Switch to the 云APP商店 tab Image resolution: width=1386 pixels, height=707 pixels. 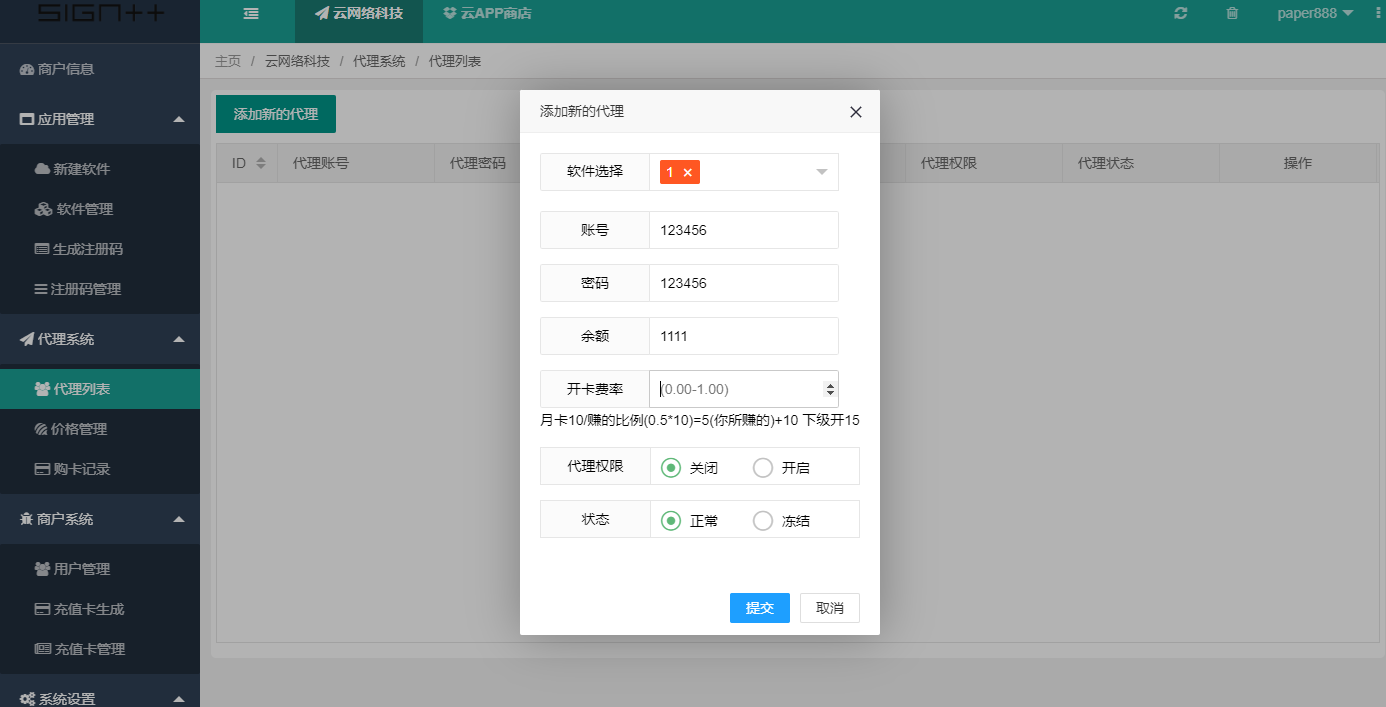485,14
